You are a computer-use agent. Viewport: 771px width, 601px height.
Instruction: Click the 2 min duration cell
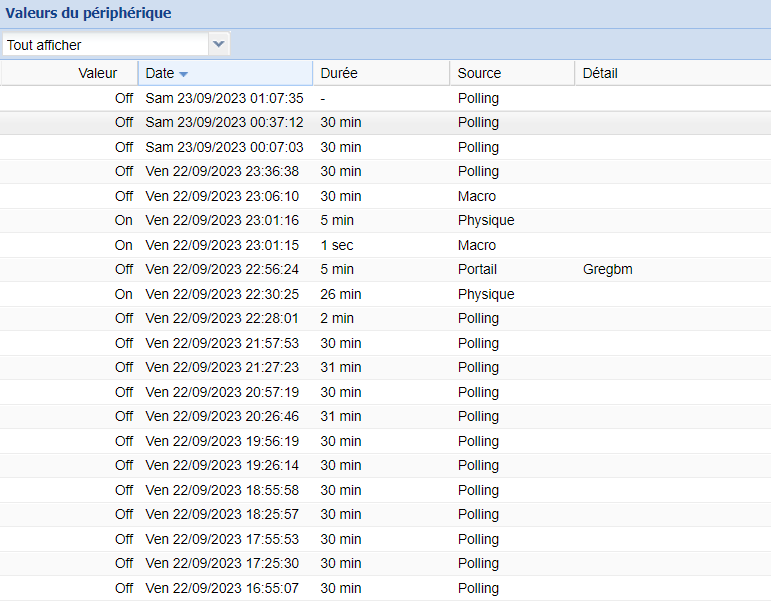[x=337, y=318]
